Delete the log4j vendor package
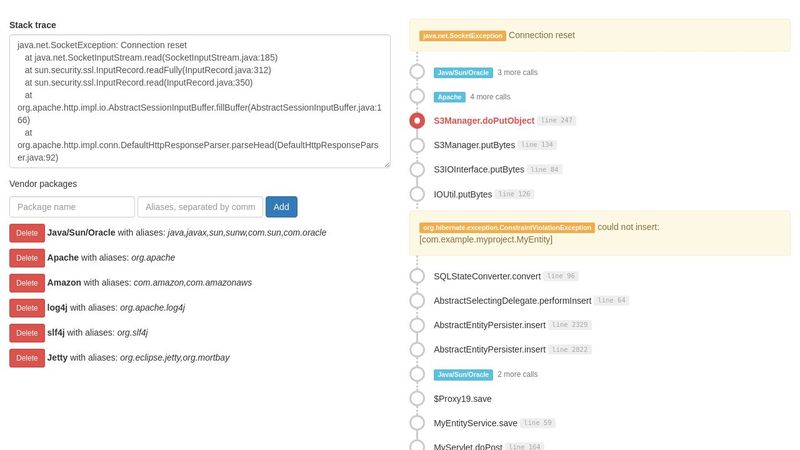800x450 pixels. click(26, 307)
